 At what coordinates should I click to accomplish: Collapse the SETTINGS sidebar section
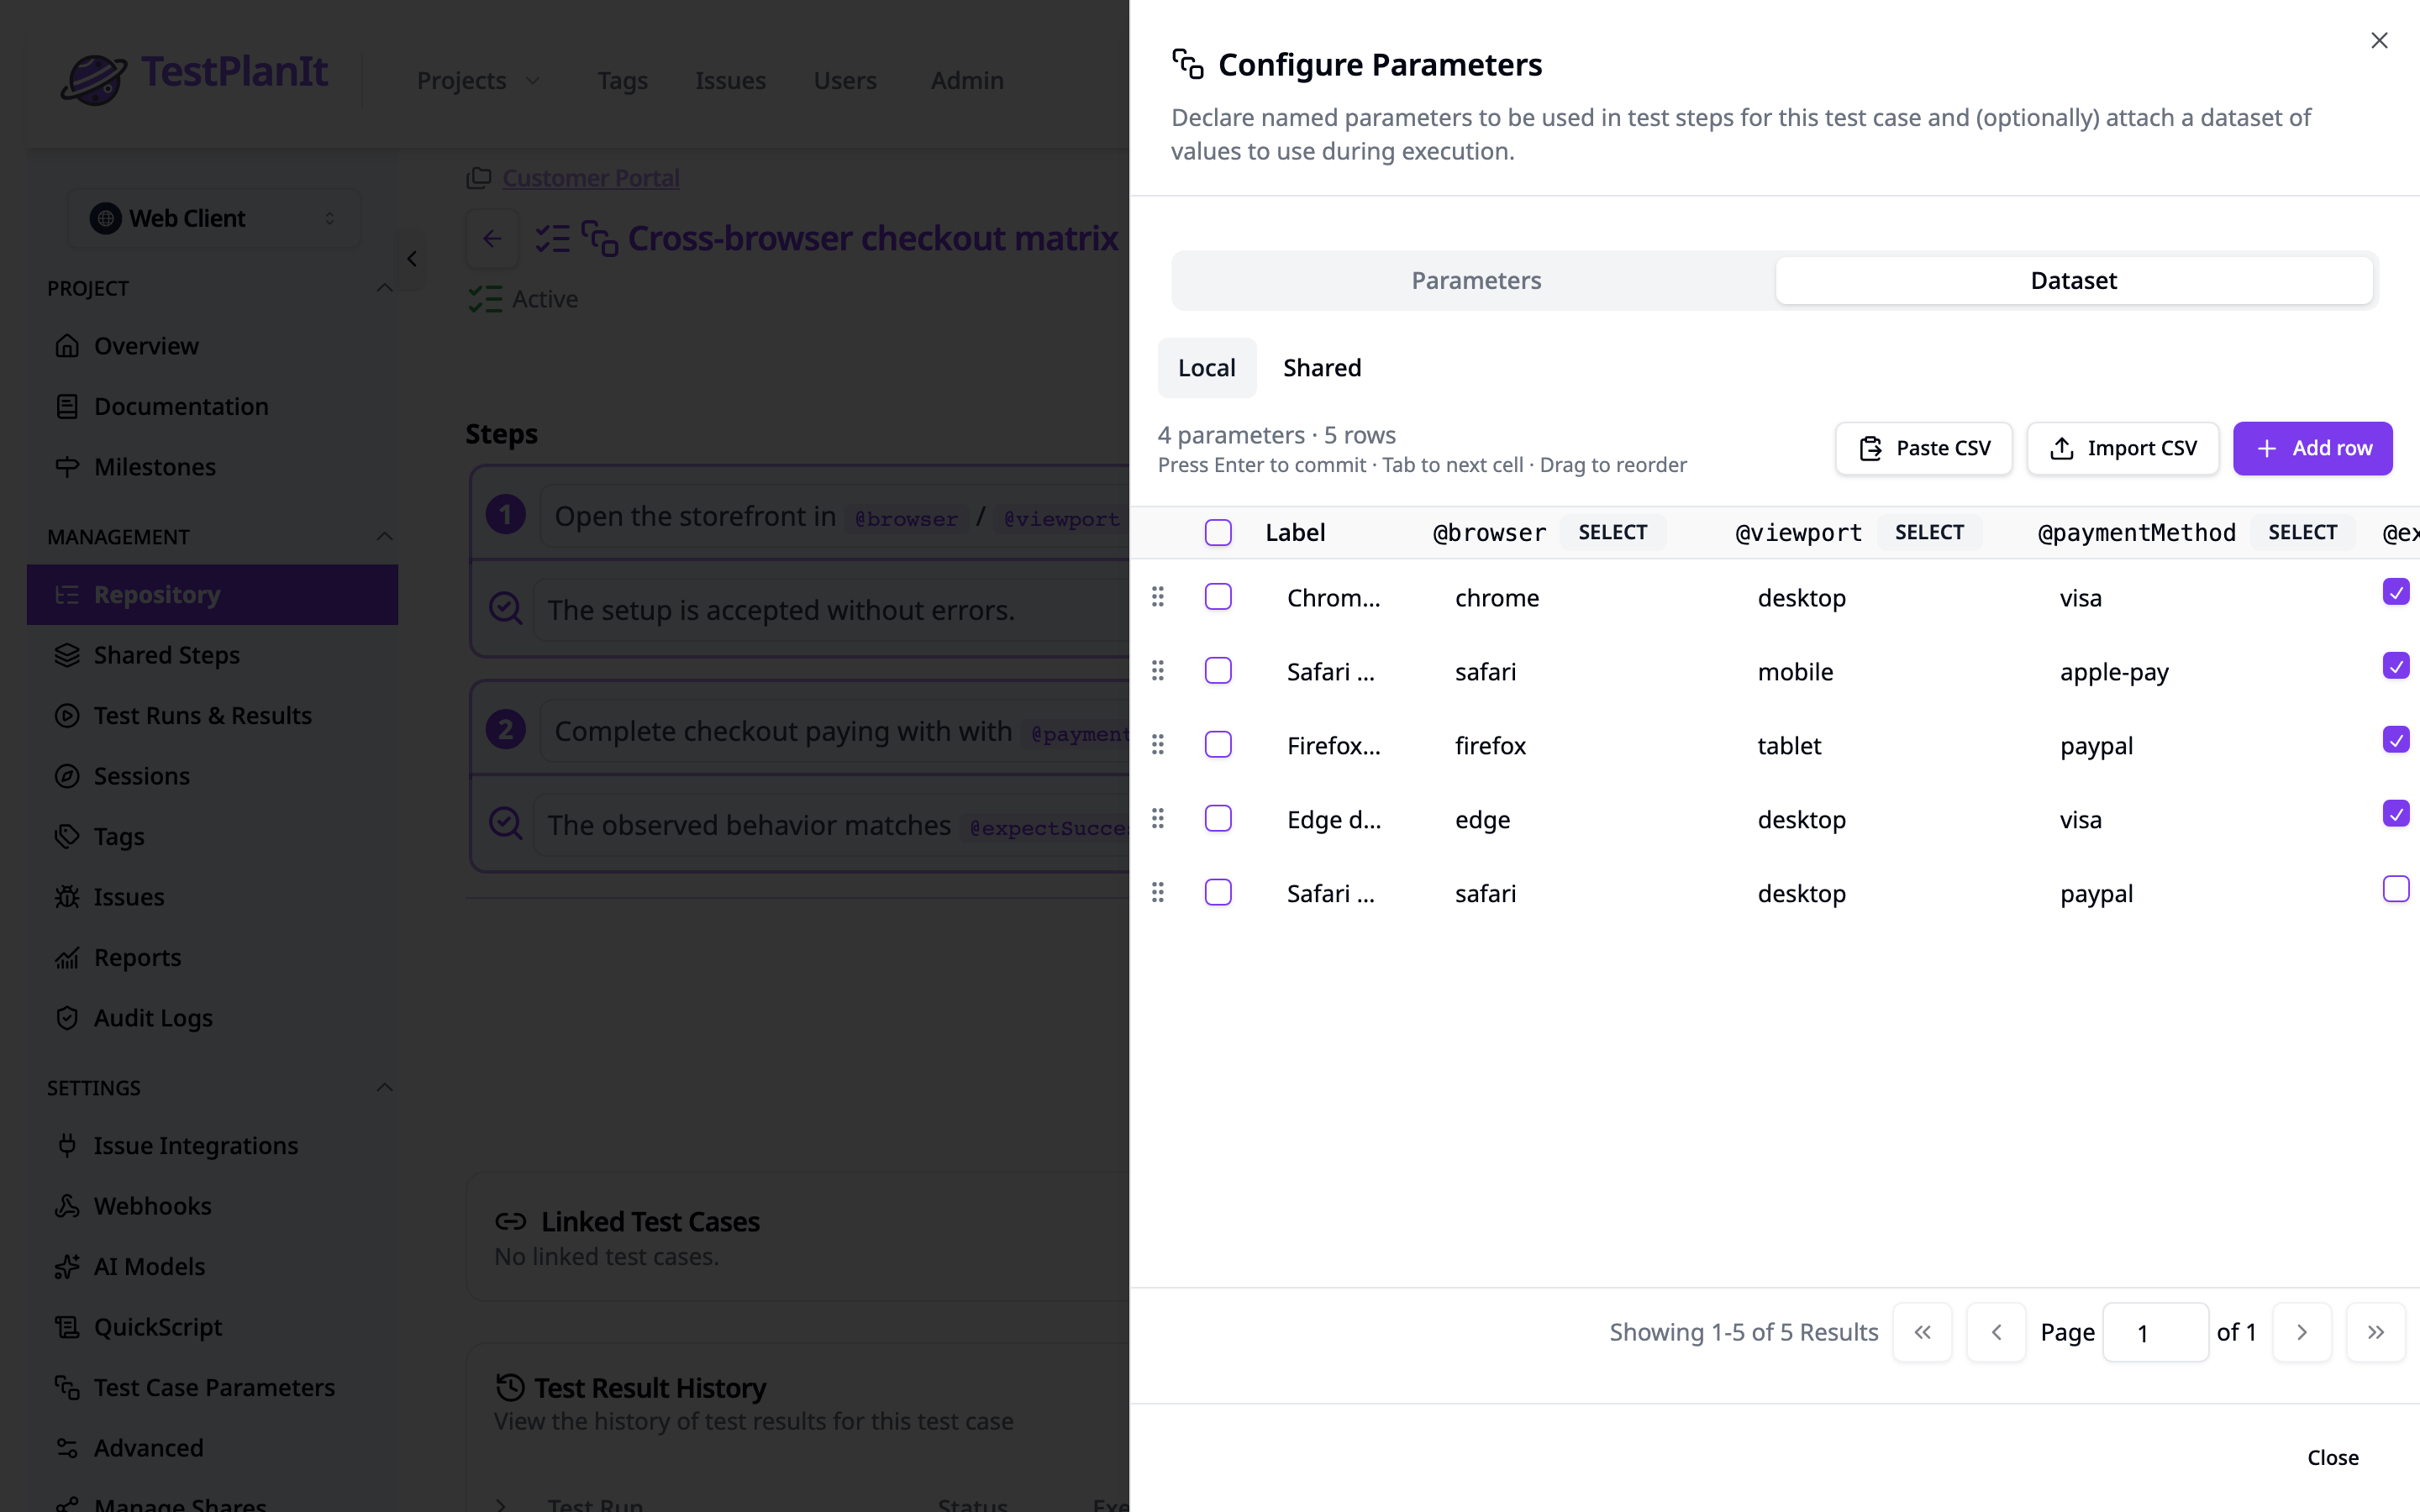point(384,1088)
